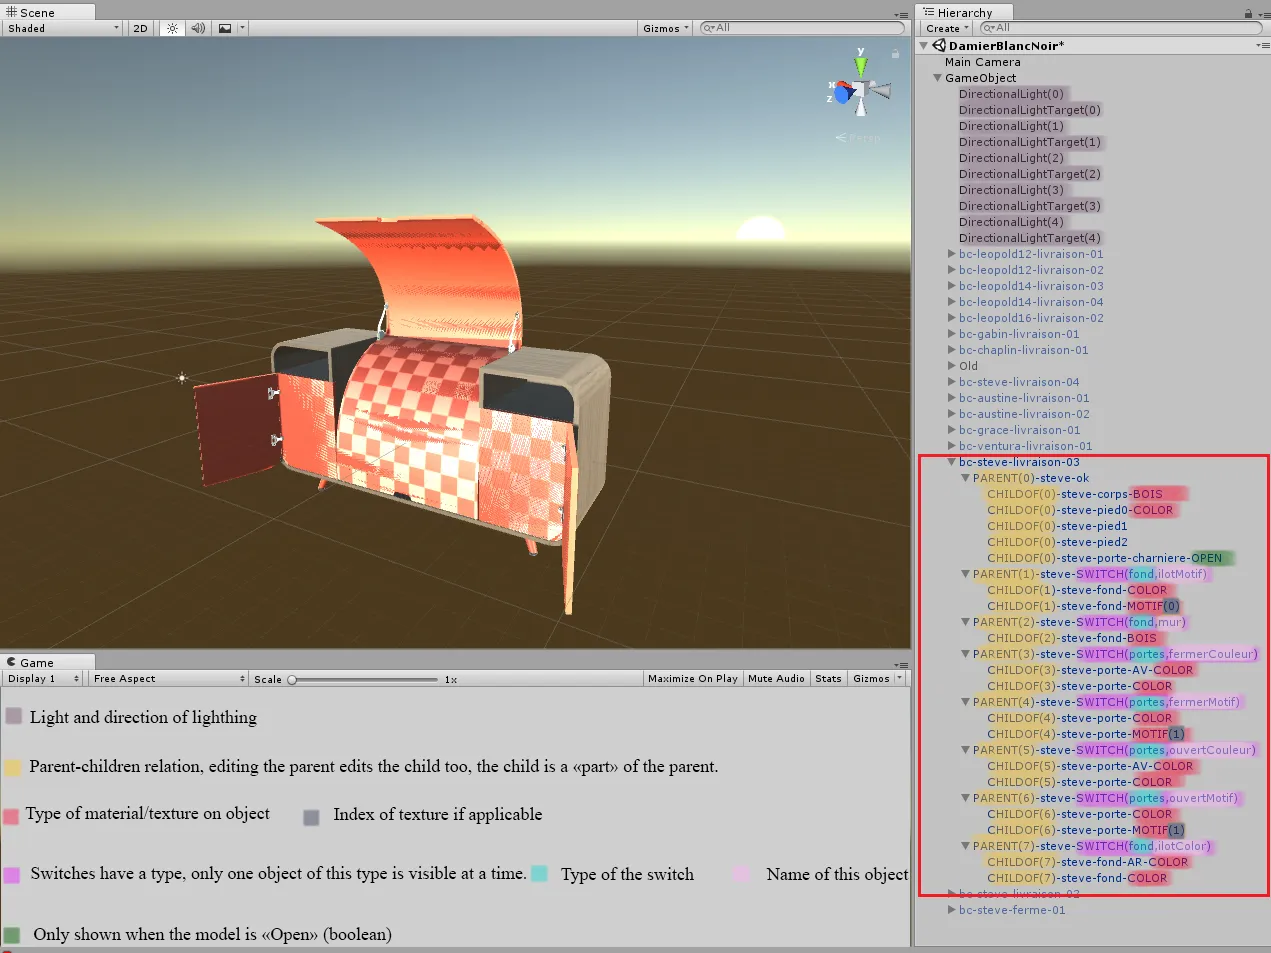The width and height of the screenshot is (1271, 953).
Task: Toggle the 2D view mode
Action: (x=140, y=28)
